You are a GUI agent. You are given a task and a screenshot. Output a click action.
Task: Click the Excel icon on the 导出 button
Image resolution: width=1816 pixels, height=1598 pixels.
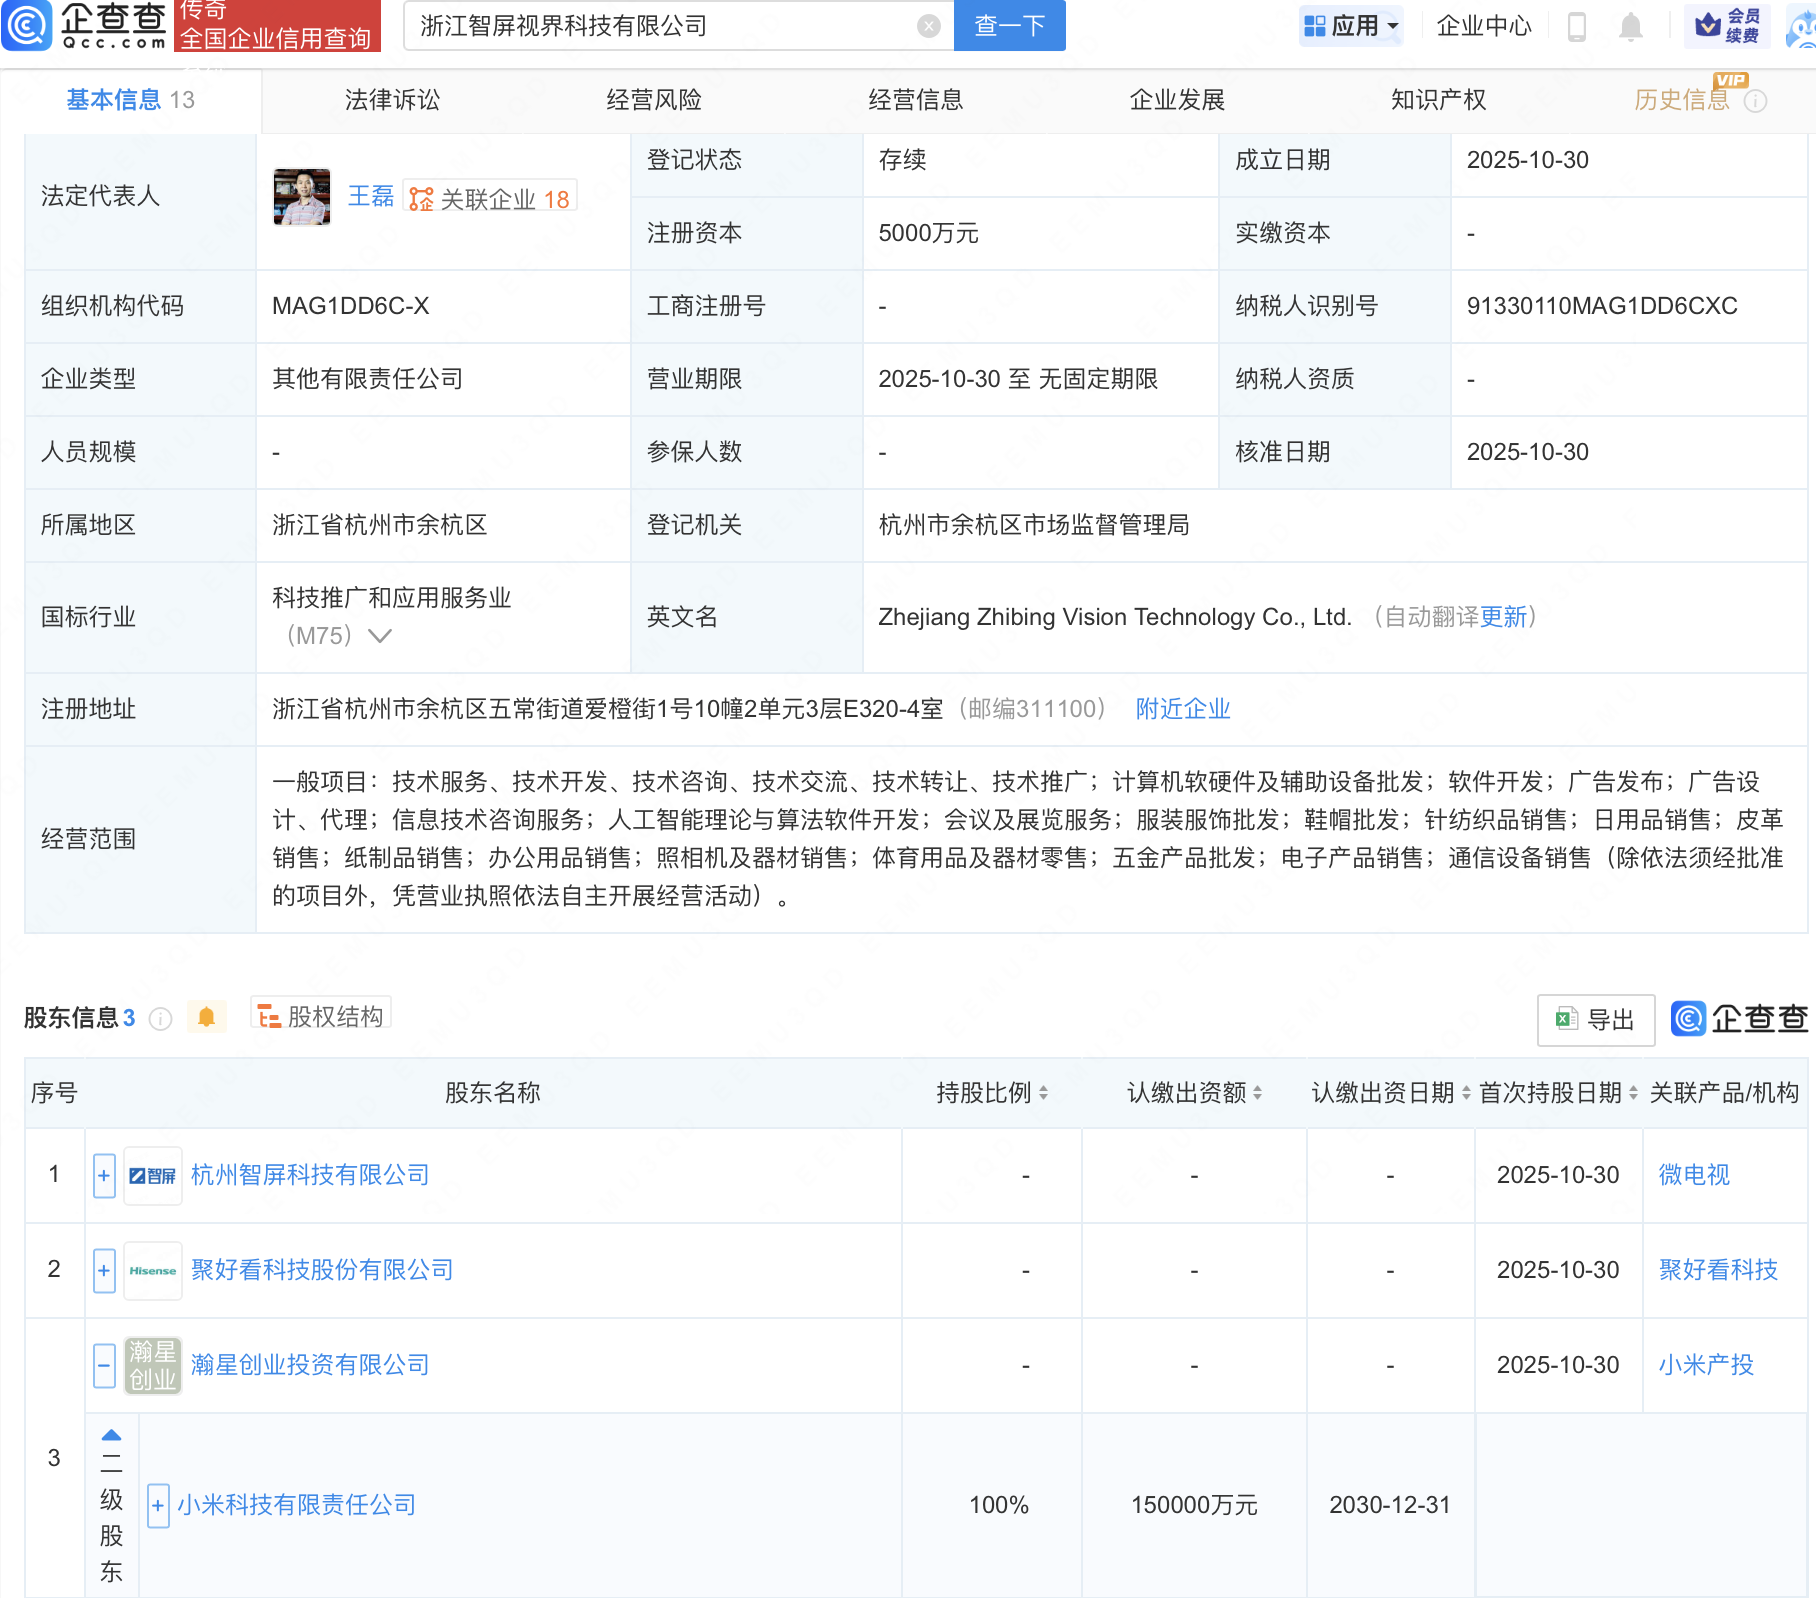tap(1567, 1019)
